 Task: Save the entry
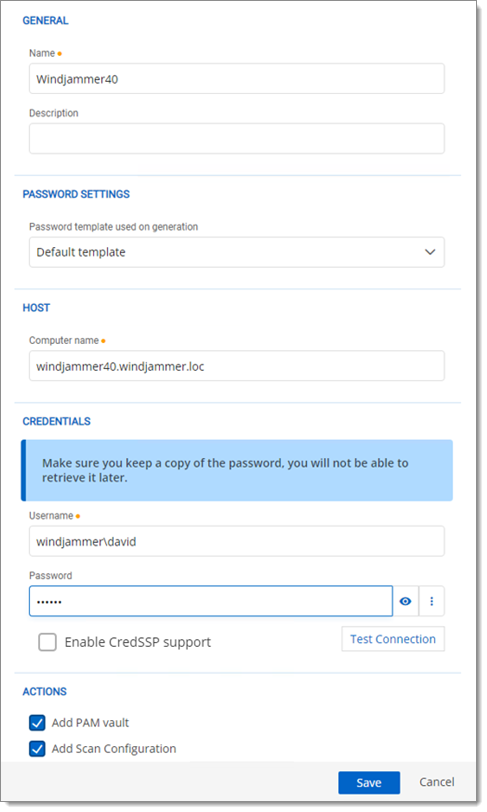[x=369, y=782]
